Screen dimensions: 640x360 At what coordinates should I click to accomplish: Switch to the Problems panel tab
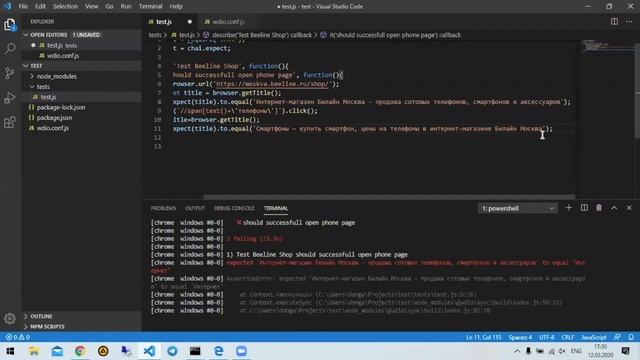point(163,208)
